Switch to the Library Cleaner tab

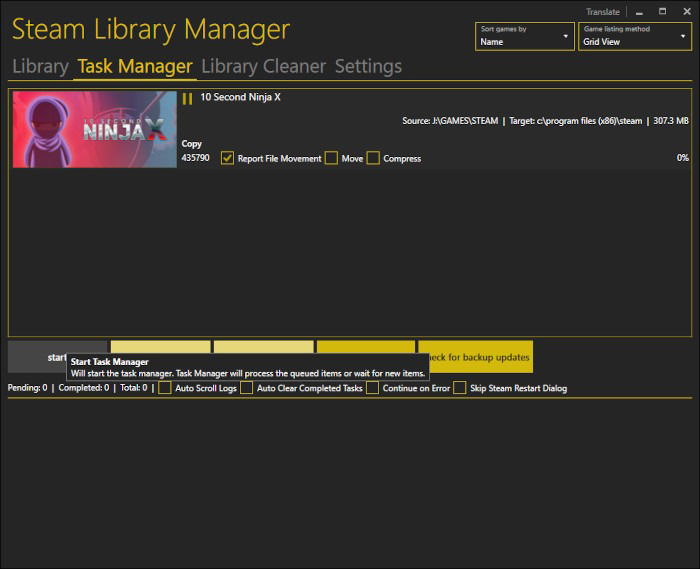[x=263, y=66]
